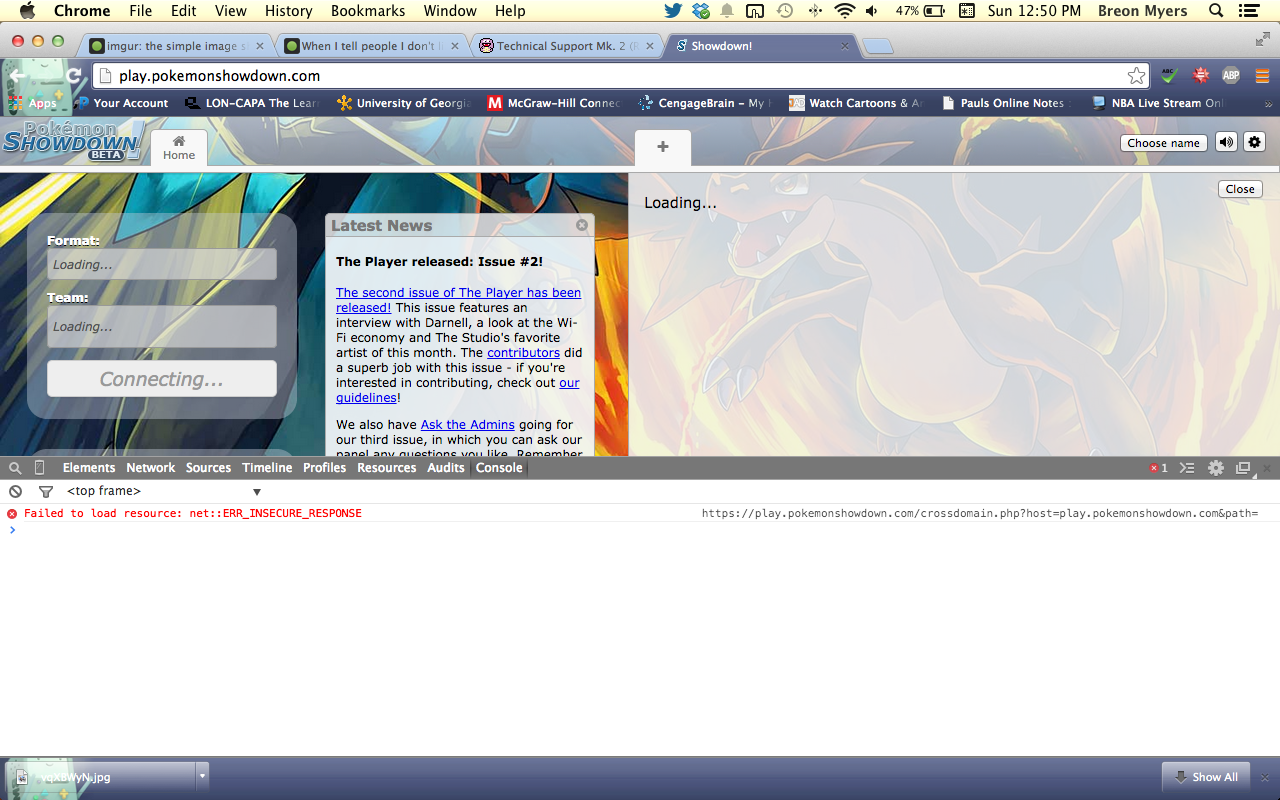Open the Team selector
The image size is (1280, 800).
(x=162, y=326)
